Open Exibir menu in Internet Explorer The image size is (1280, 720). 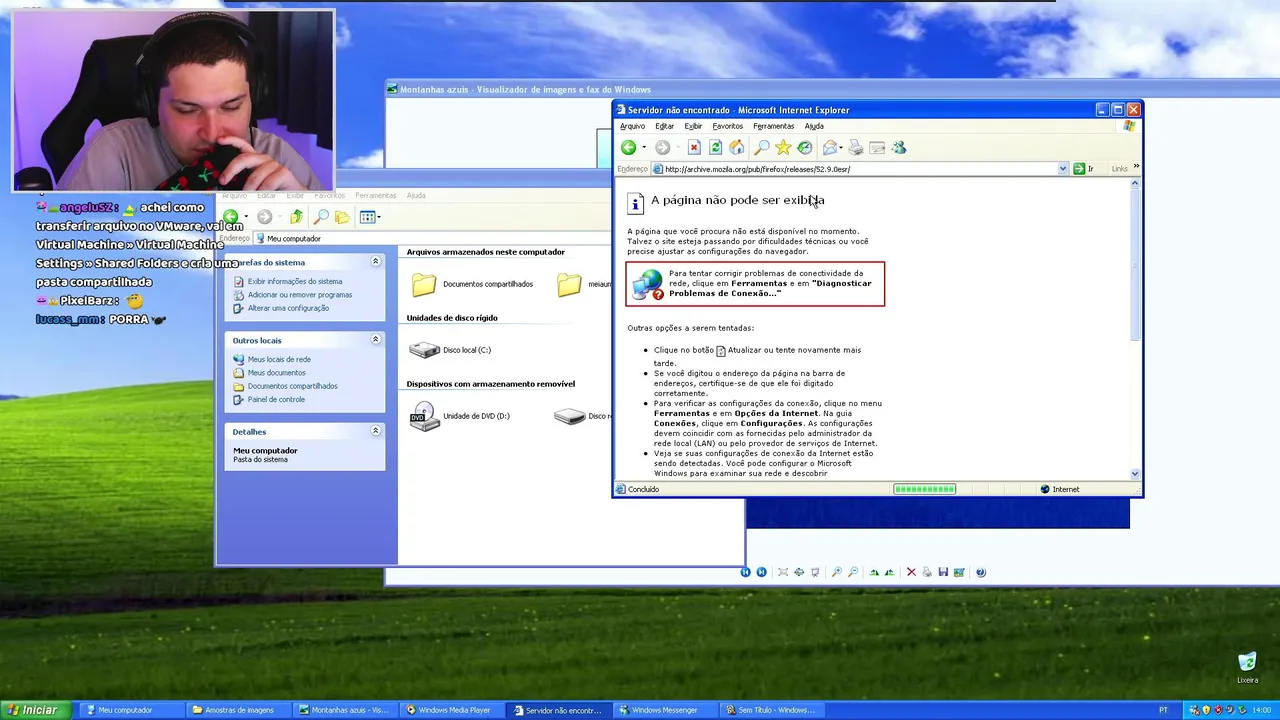coord(693,126)
